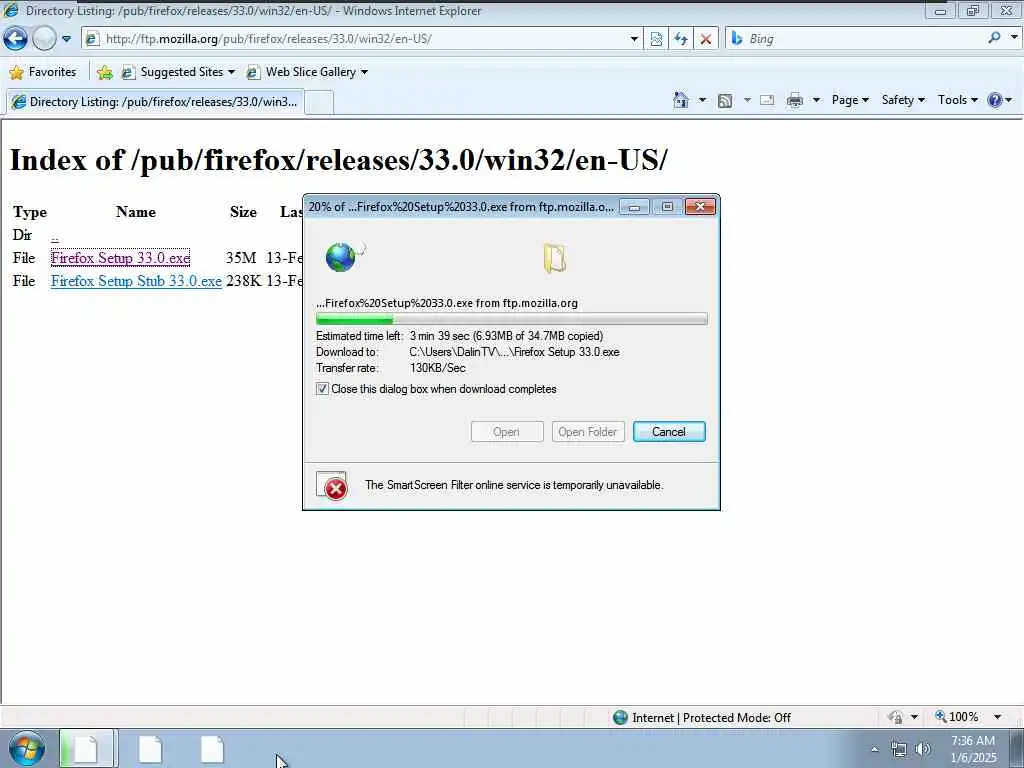Click the search magnifier icon

click(x=994, y=38)
